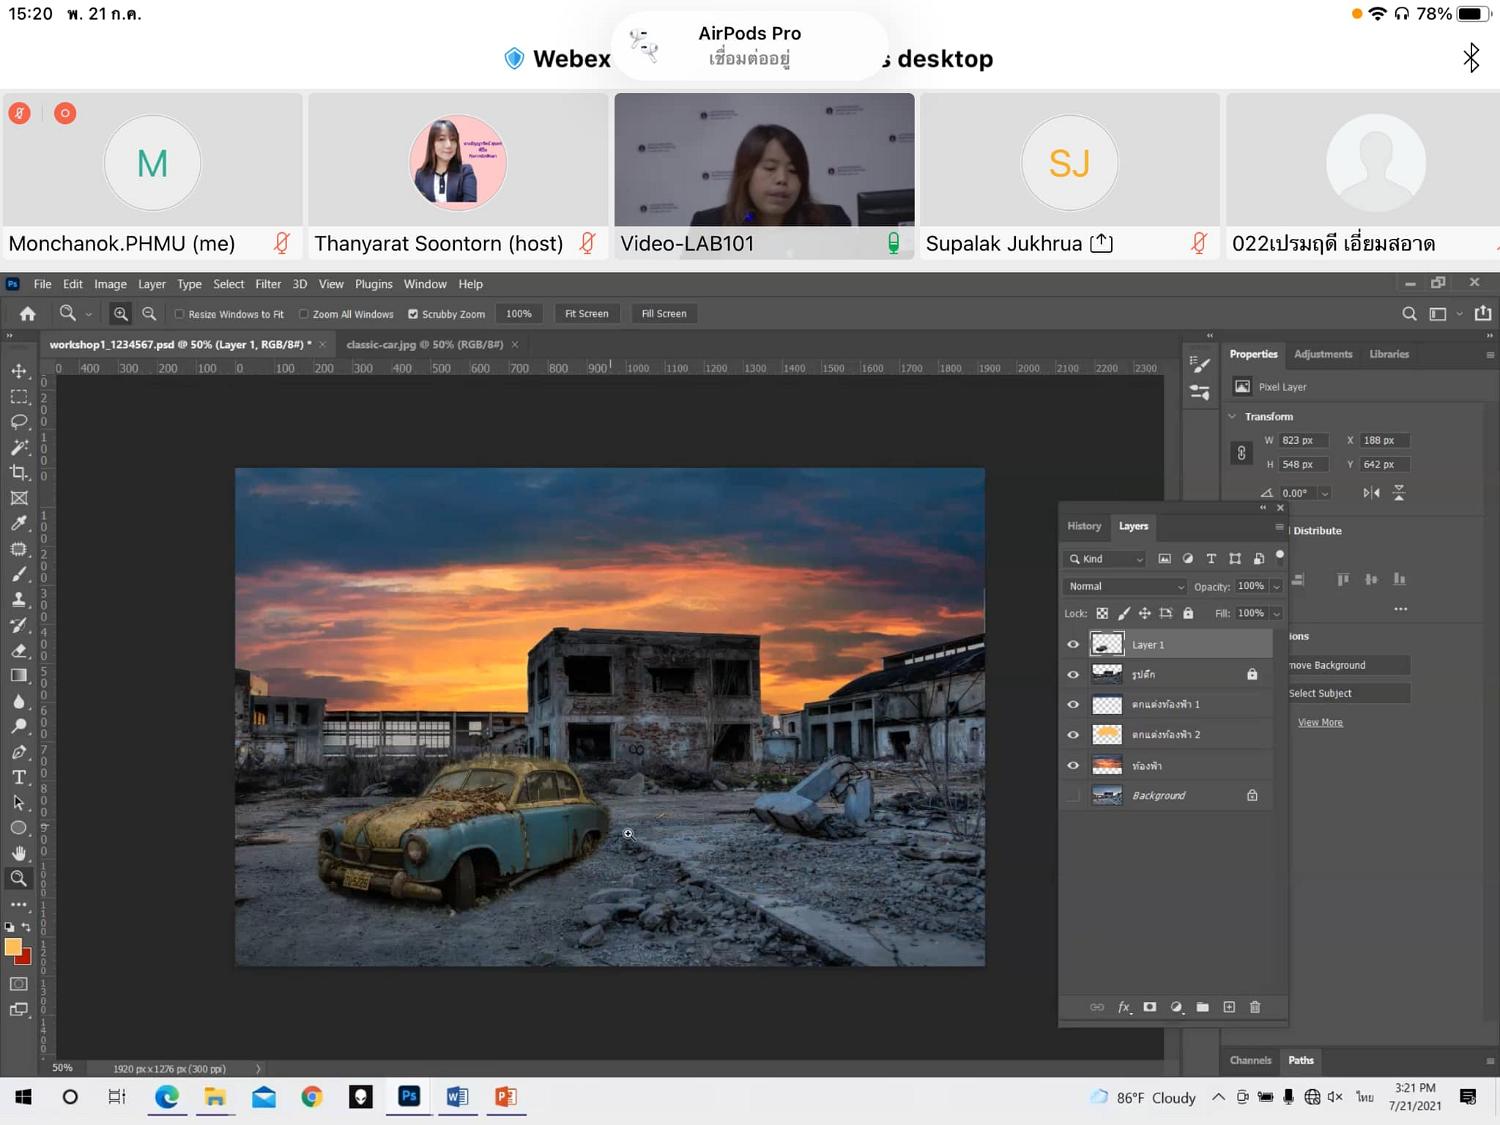Select the Lasso tool

(x=19, y=422)
